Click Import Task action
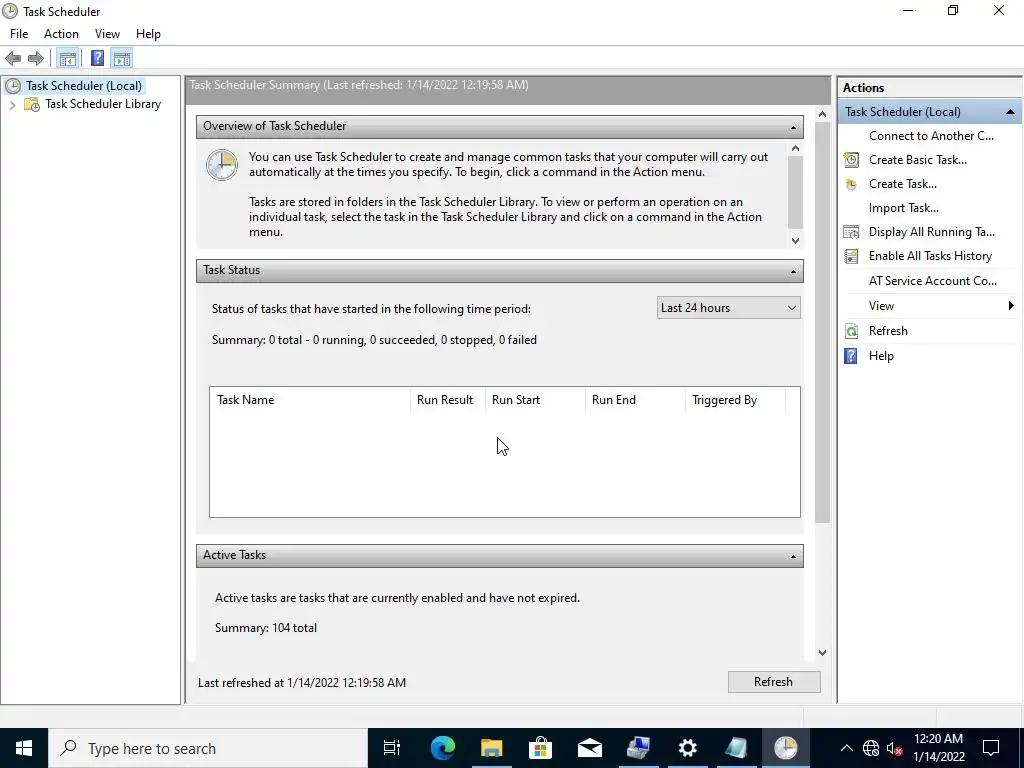The image size is (1024, 768). tap(904, 208)
